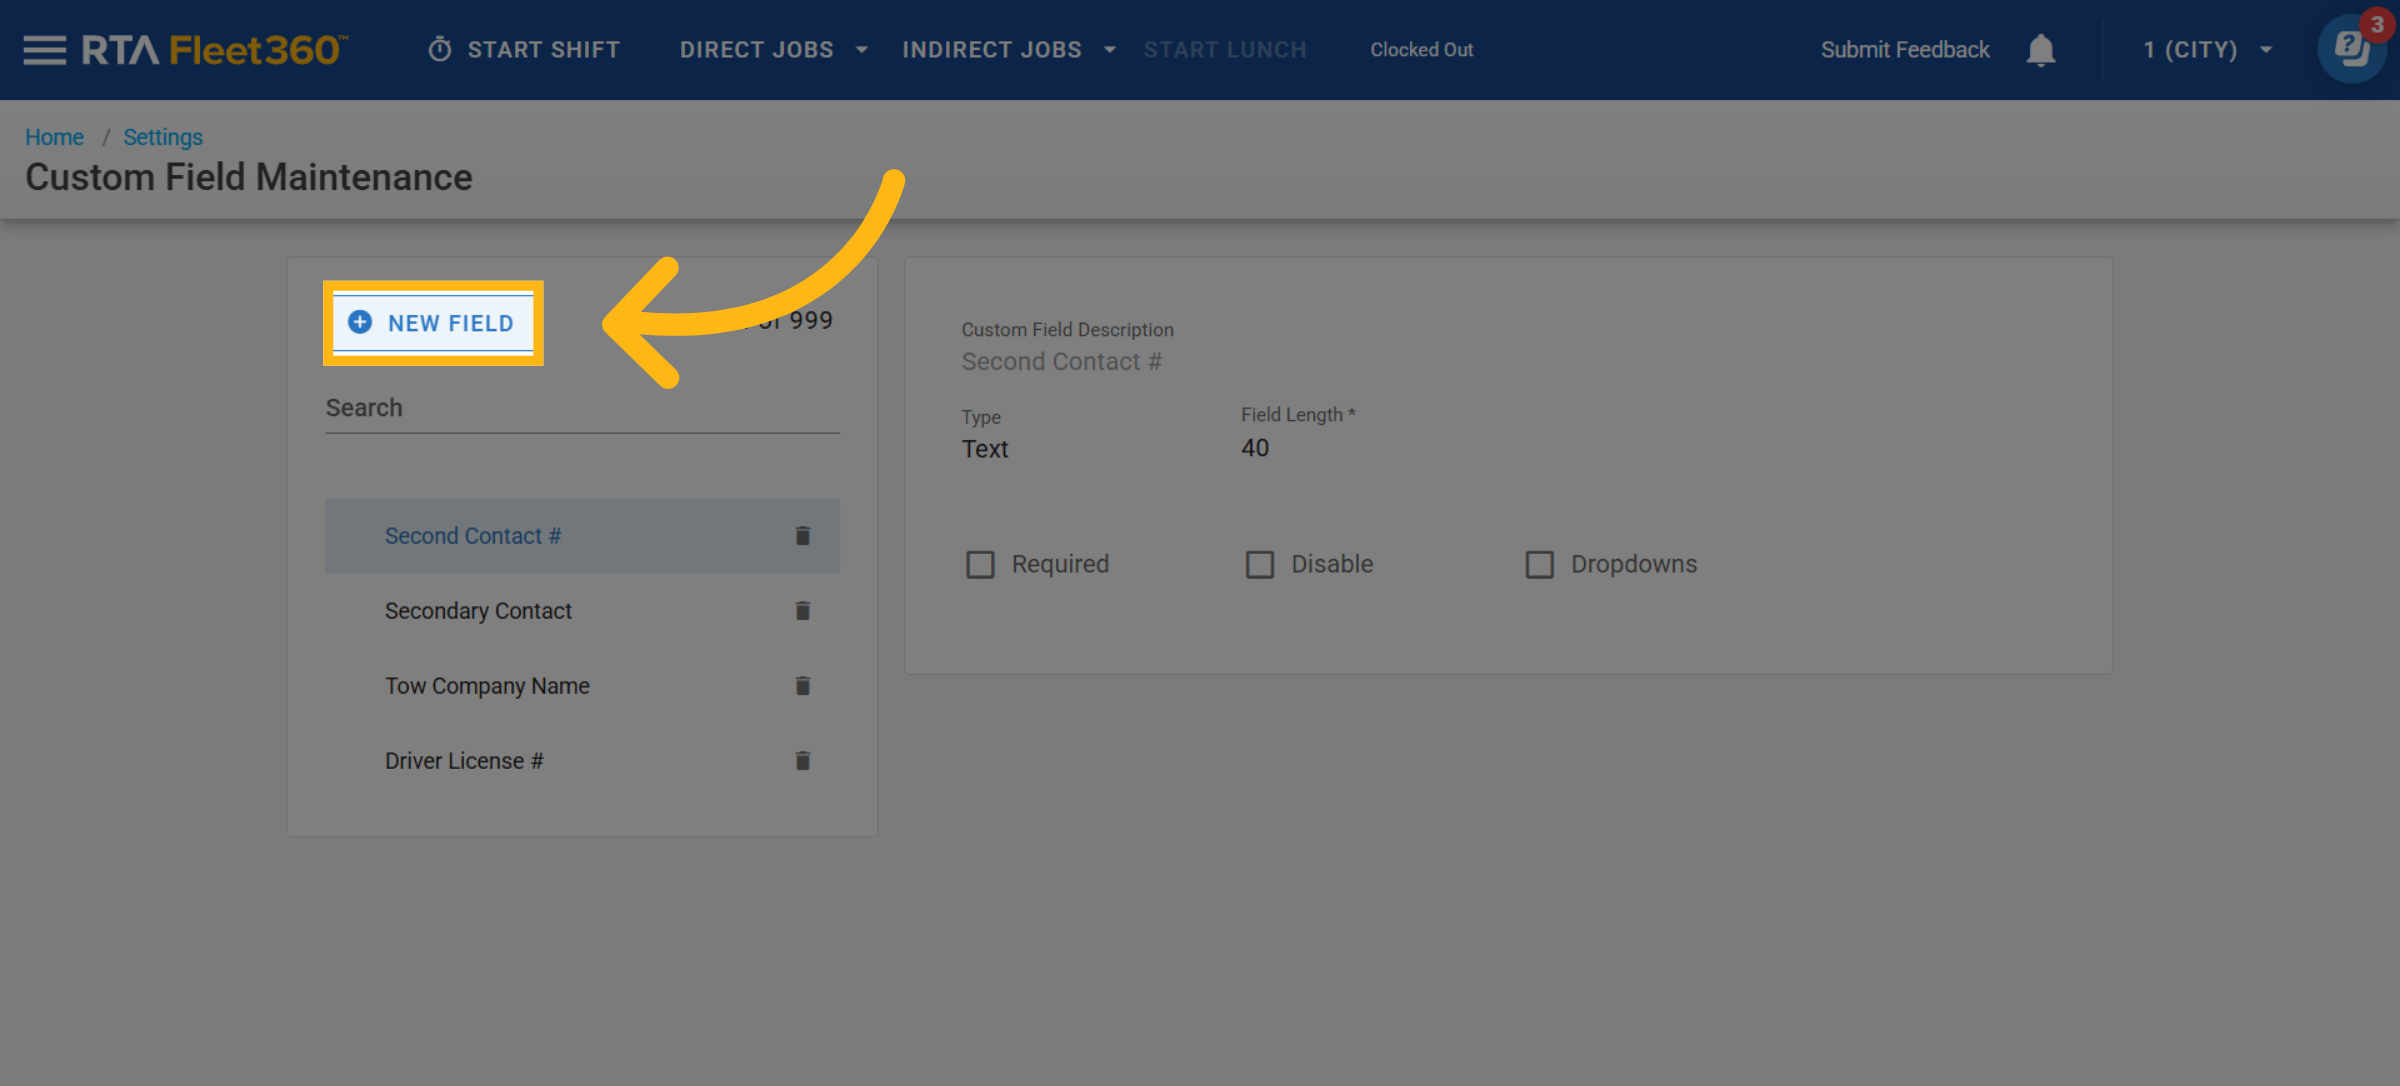The width and height of the screenshot is (2400, 1086).
Task: Delete the Tow Company Name field
Action: (x=802, y=686)
